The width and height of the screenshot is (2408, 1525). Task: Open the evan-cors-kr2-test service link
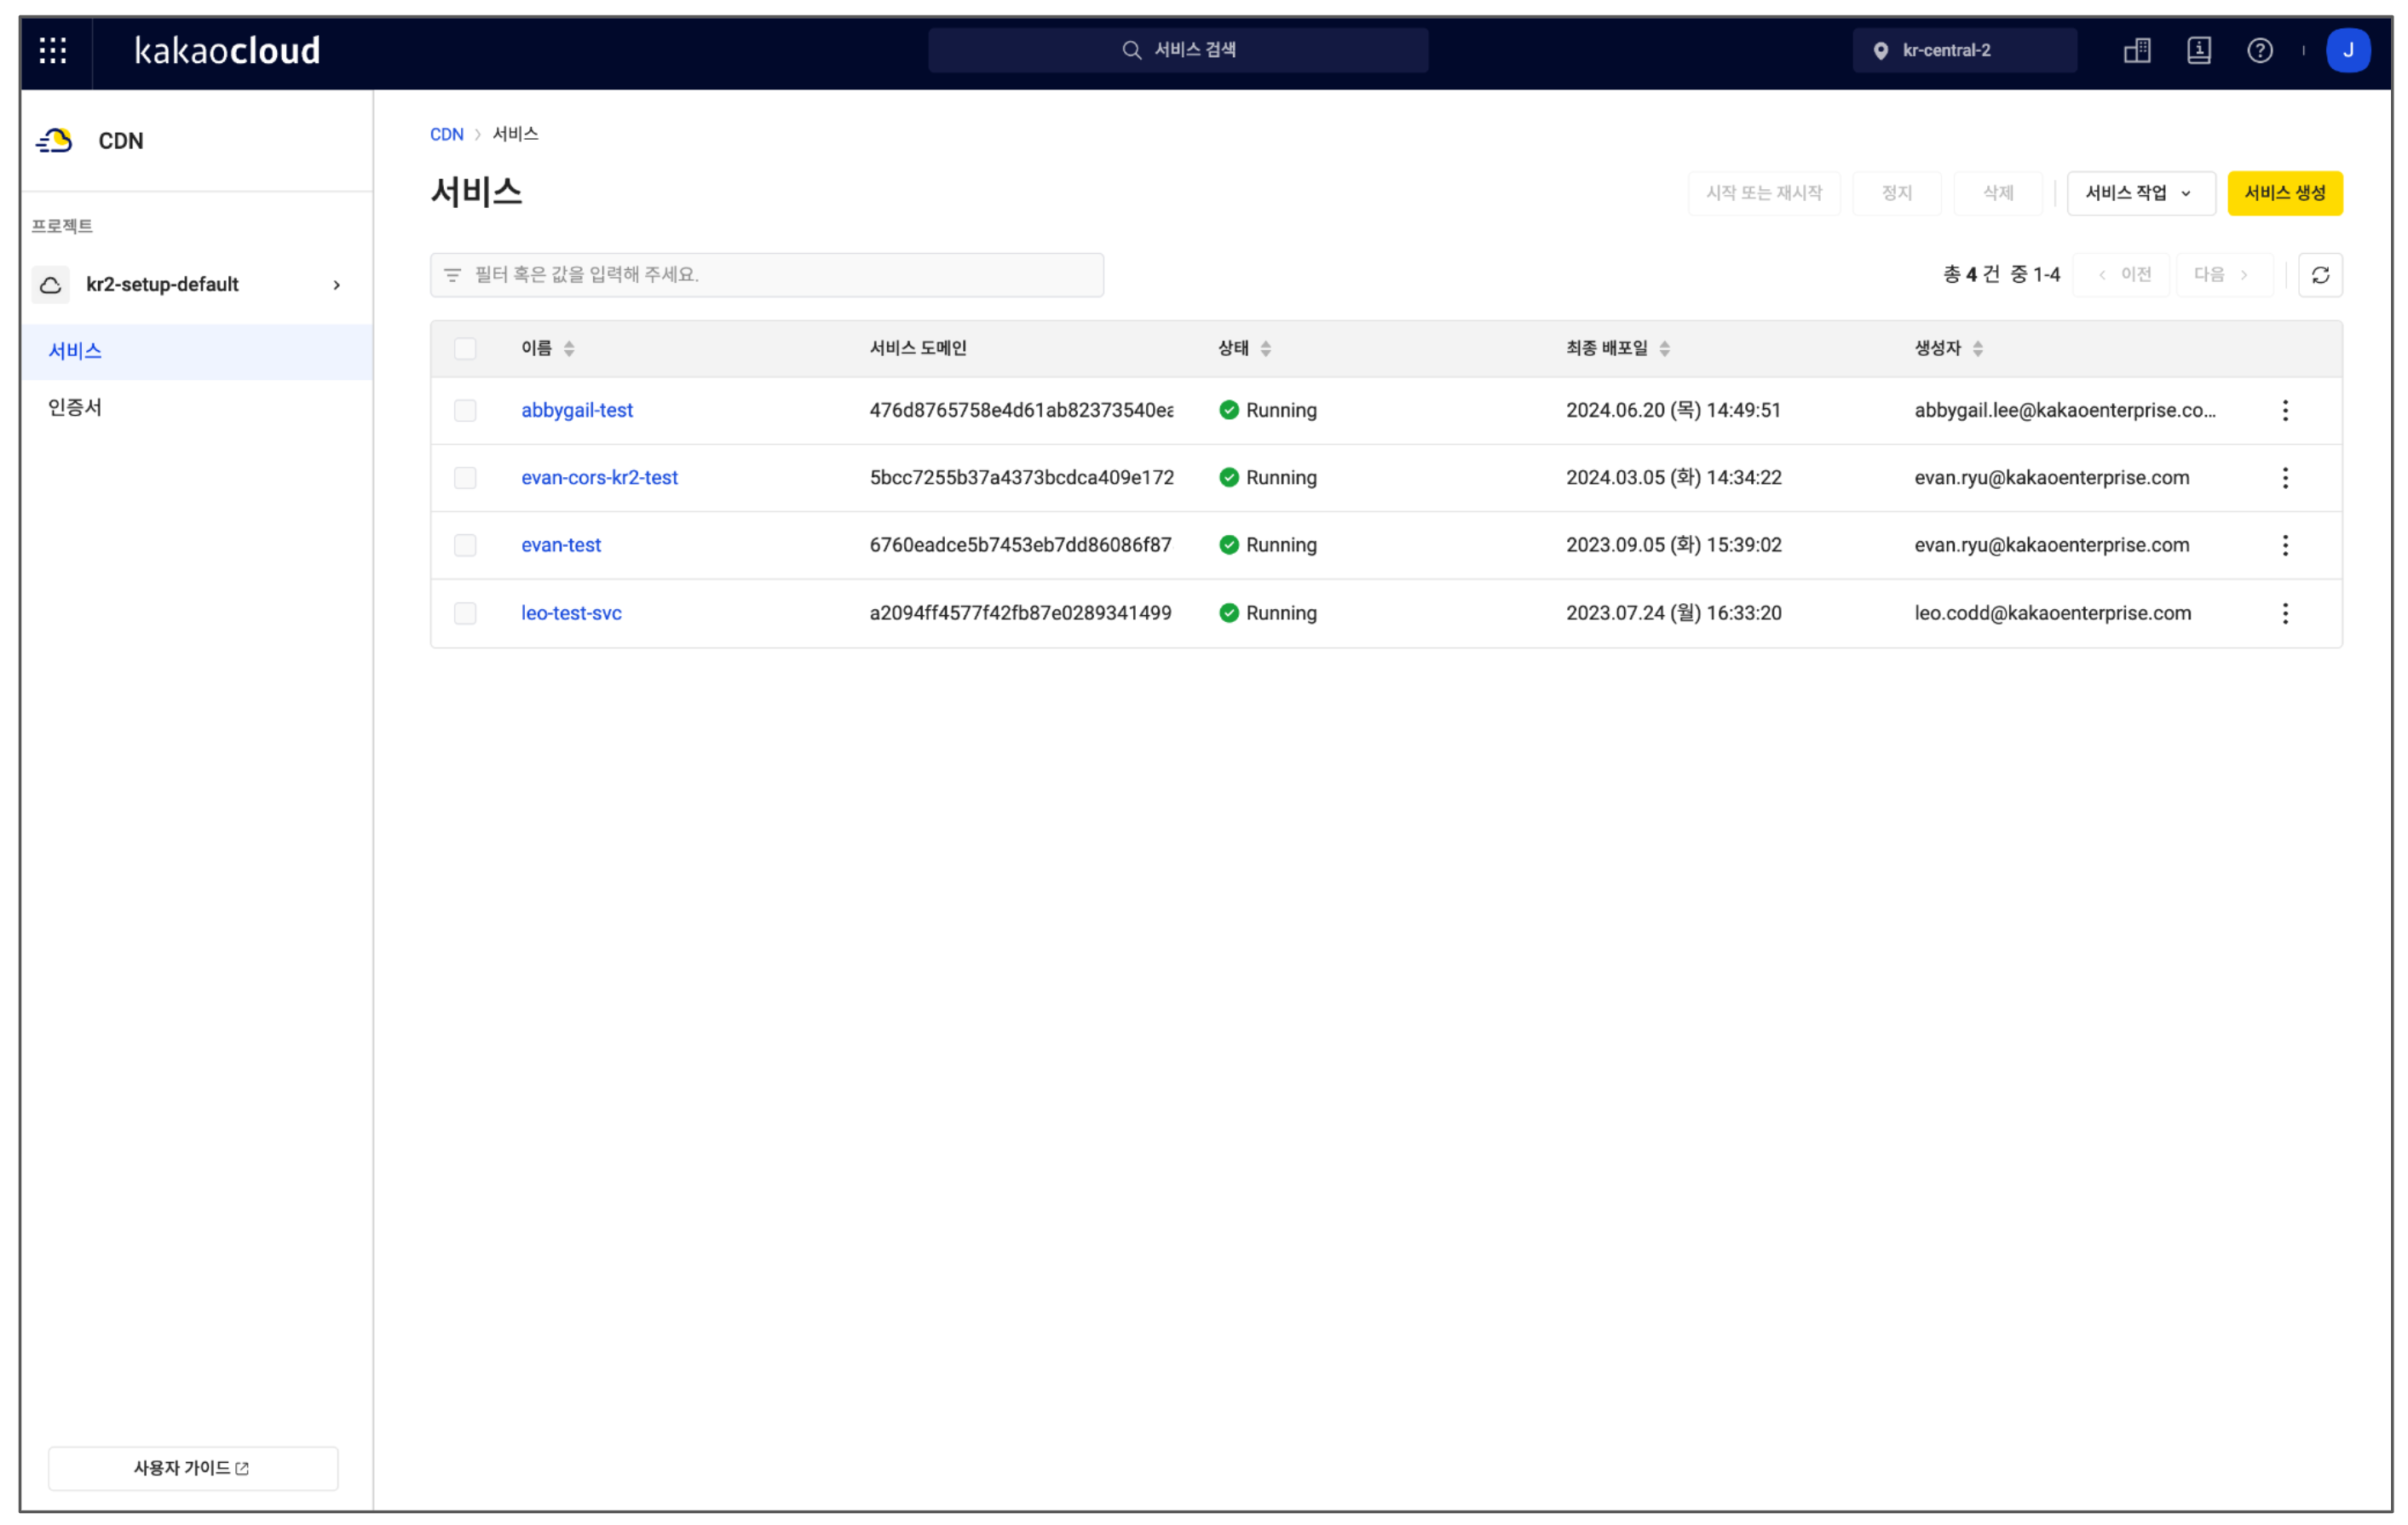click(x=599, y=478)
